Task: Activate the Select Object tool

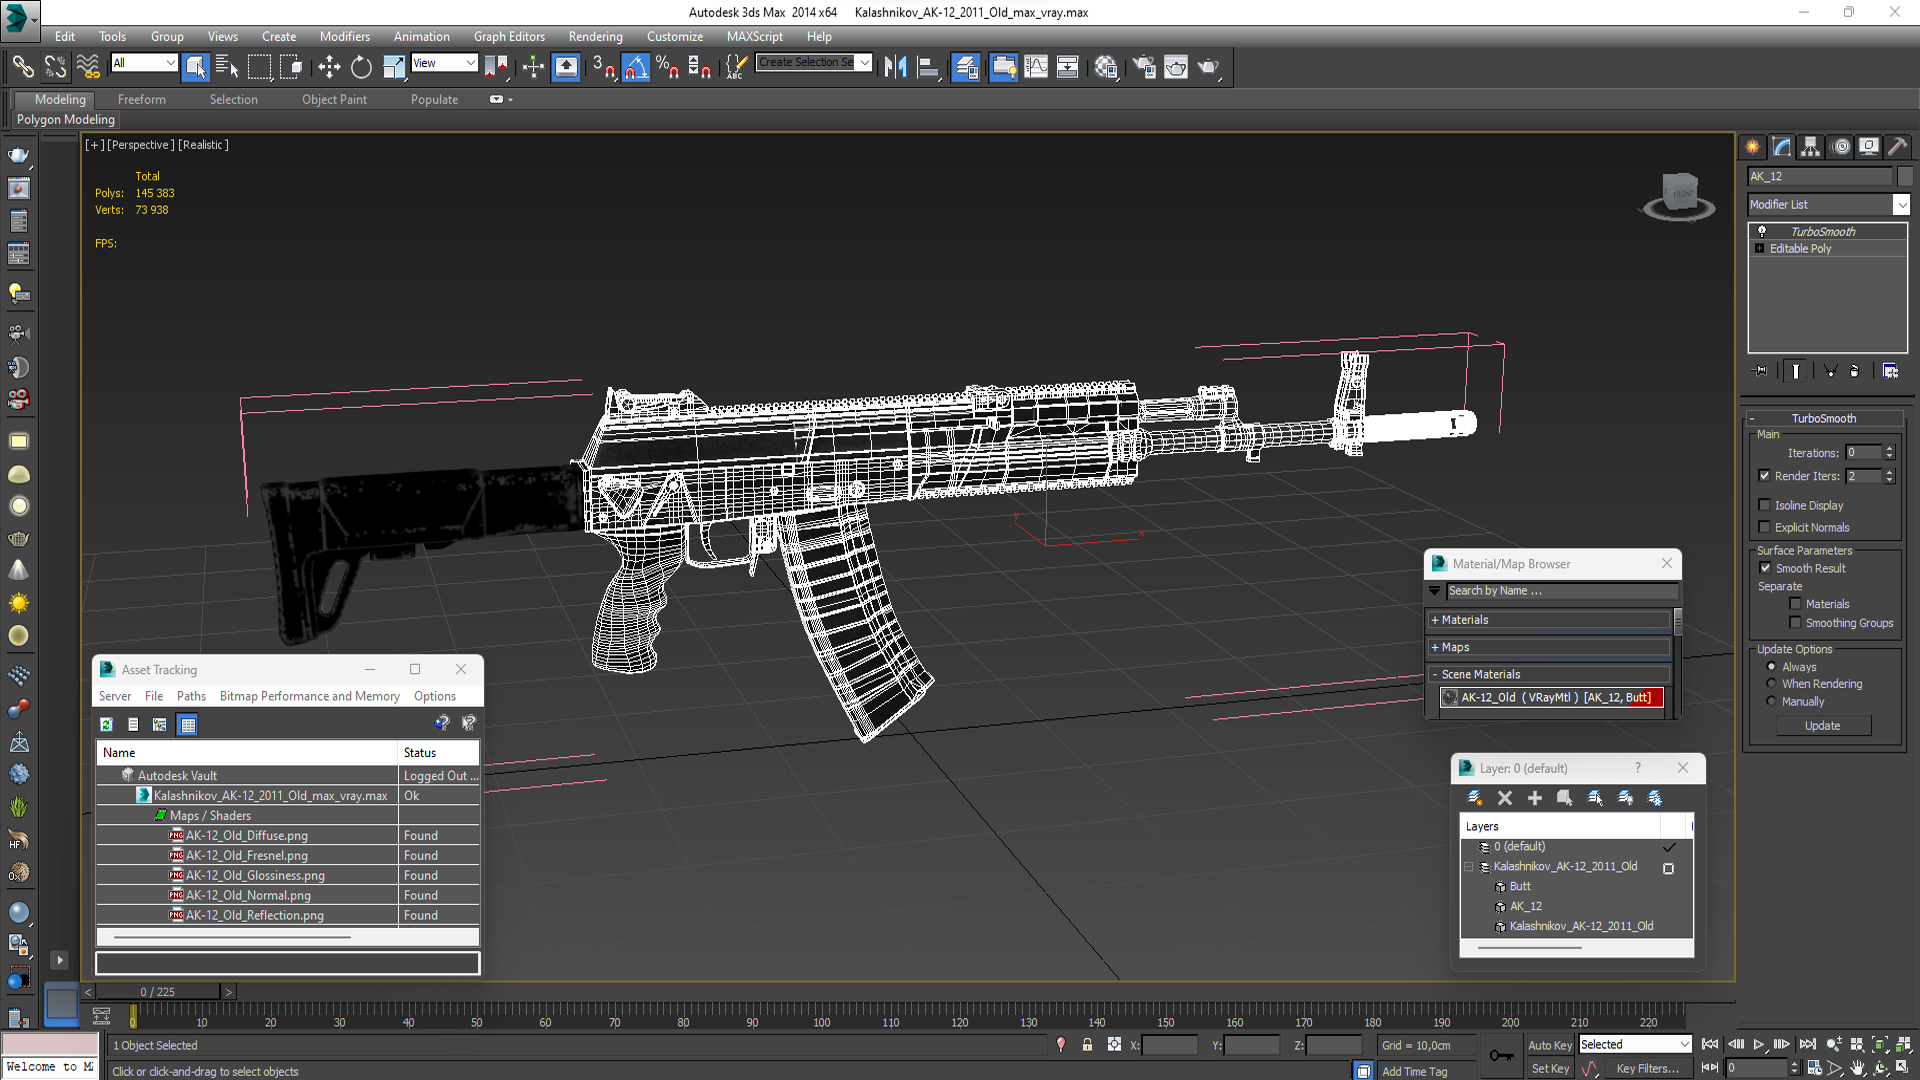Action: 195,67
